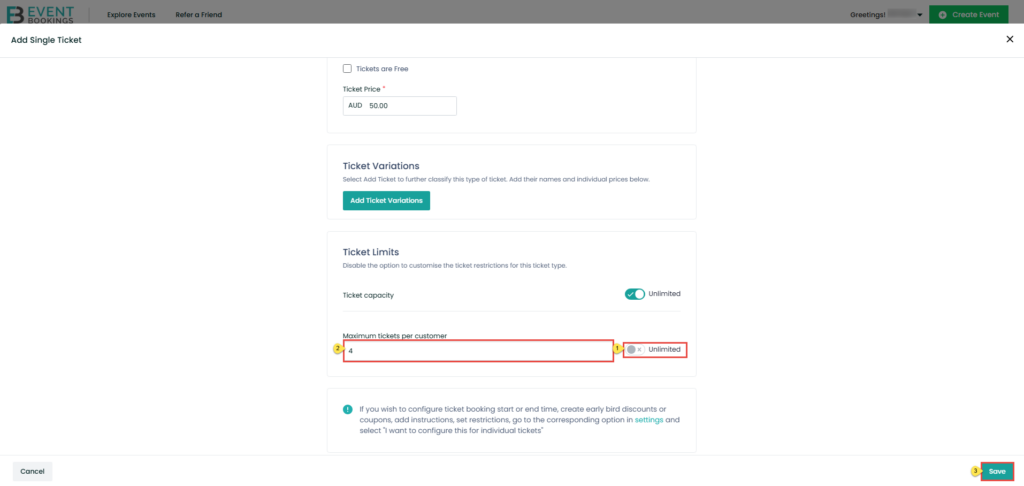Click the info icon beside configuration note
1024x486 pixels.
click(347, 410)
